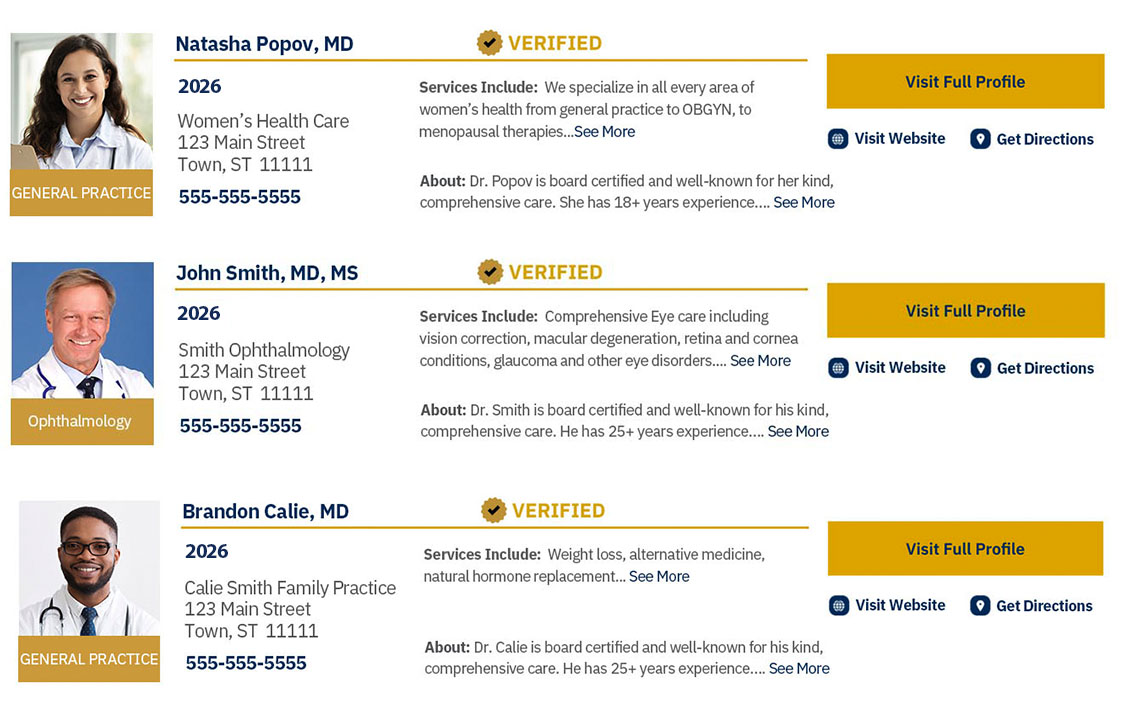Visit John Smith's full profile

[x=965, y=311]
